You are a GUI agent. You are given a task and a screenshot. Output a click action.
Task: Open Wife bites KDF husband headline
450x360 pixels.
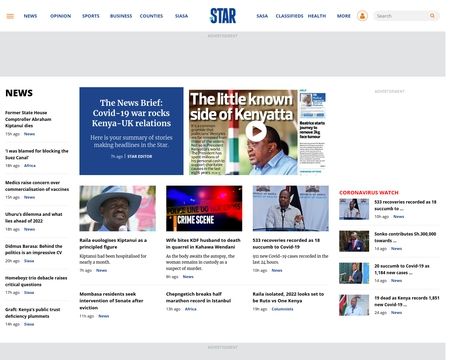coord(203,243)
